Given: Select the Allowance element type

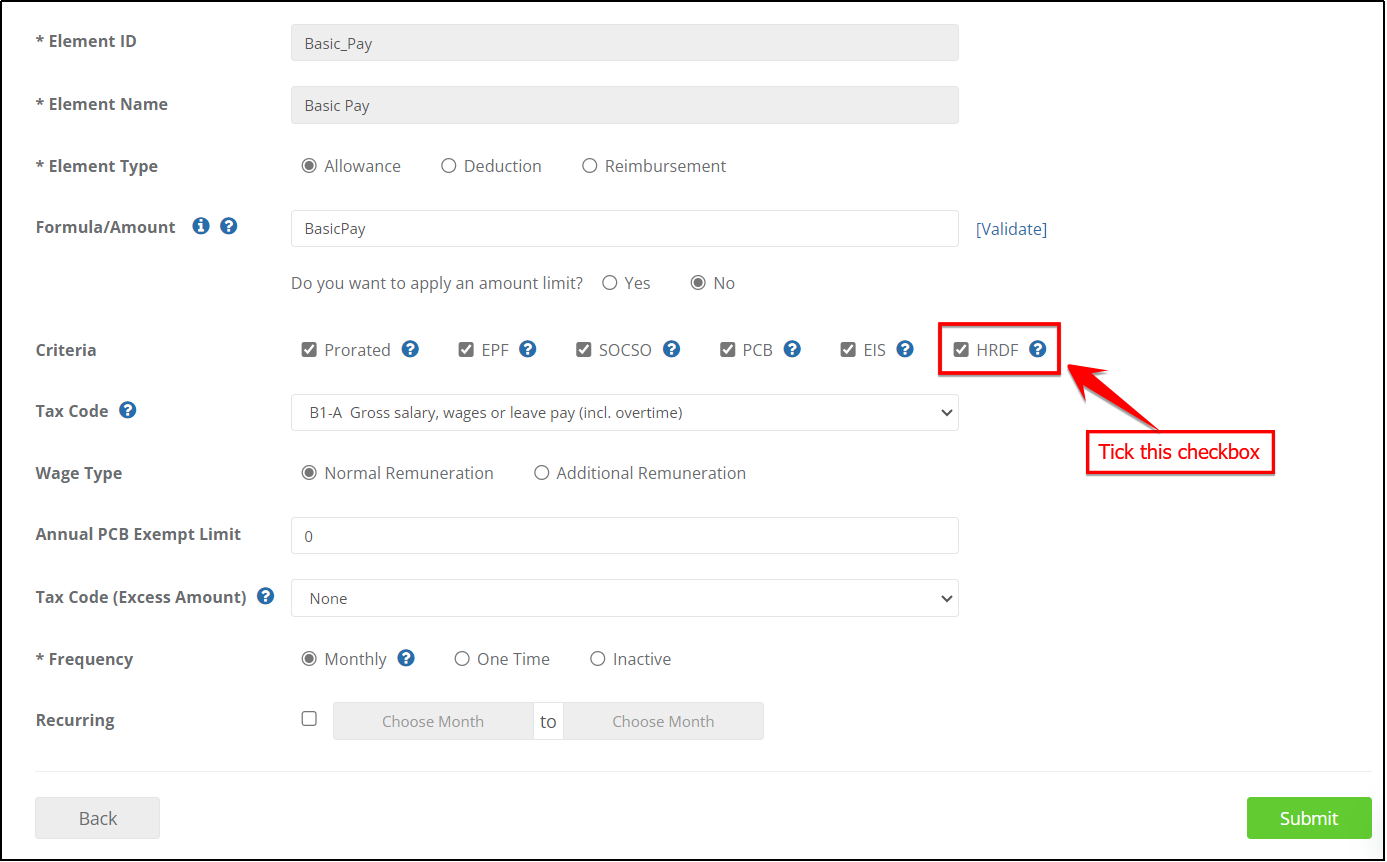Looking at the screenshot, I should point(309,166).
